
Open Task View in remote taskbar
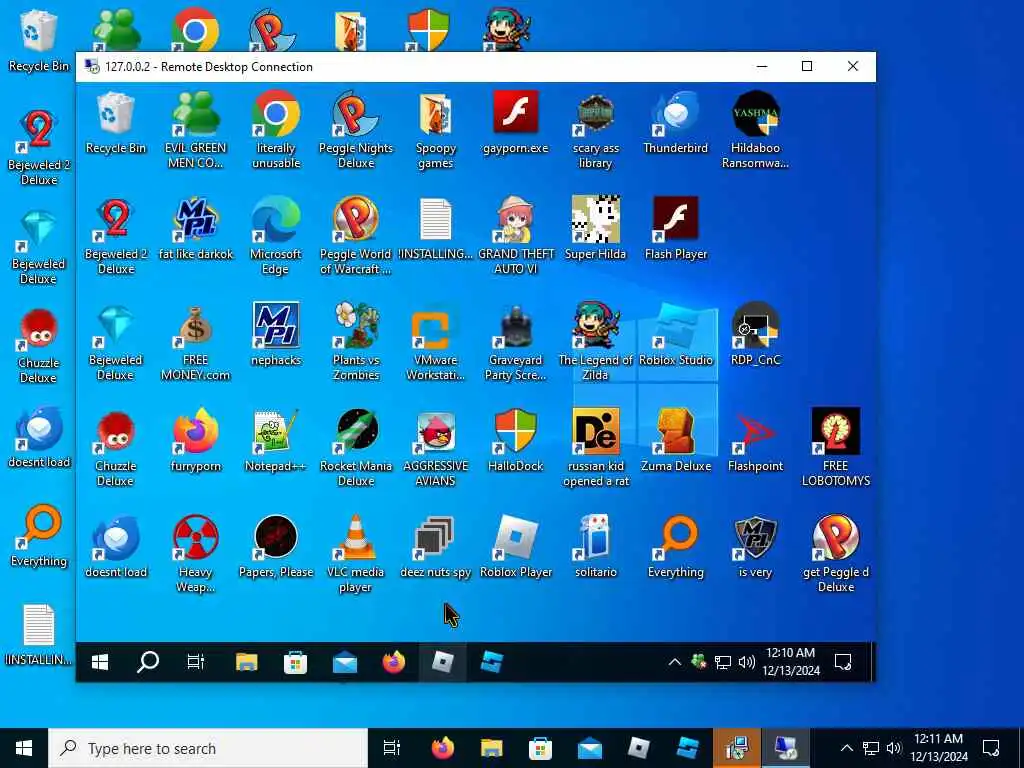pos(196,662)
